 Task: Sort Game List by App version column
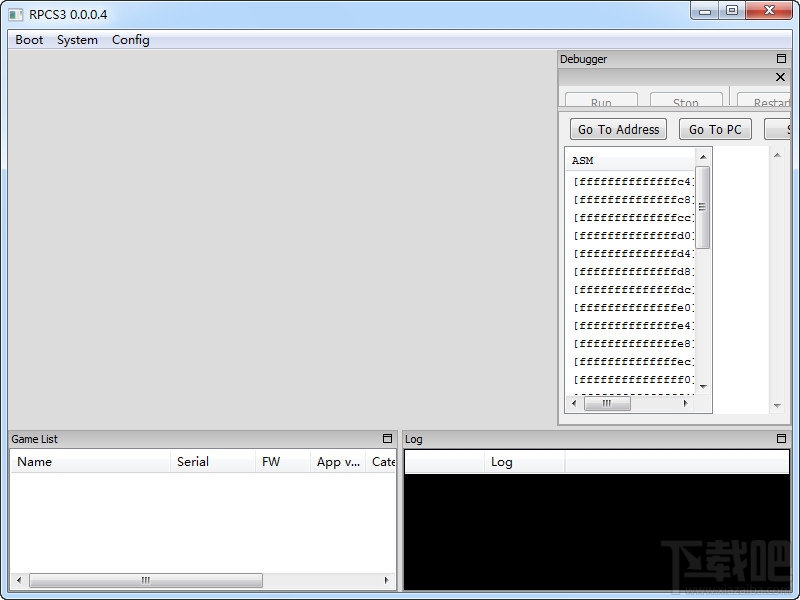pos(338,462)
